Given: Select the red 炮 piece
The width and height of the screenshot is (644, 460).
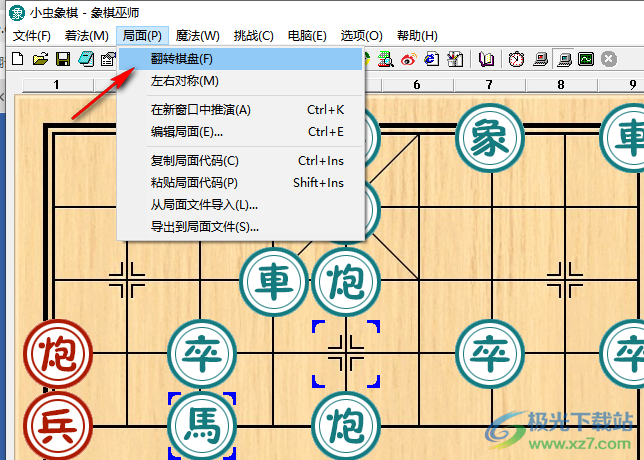Looking at the screenshot, I should pos(58,353).
